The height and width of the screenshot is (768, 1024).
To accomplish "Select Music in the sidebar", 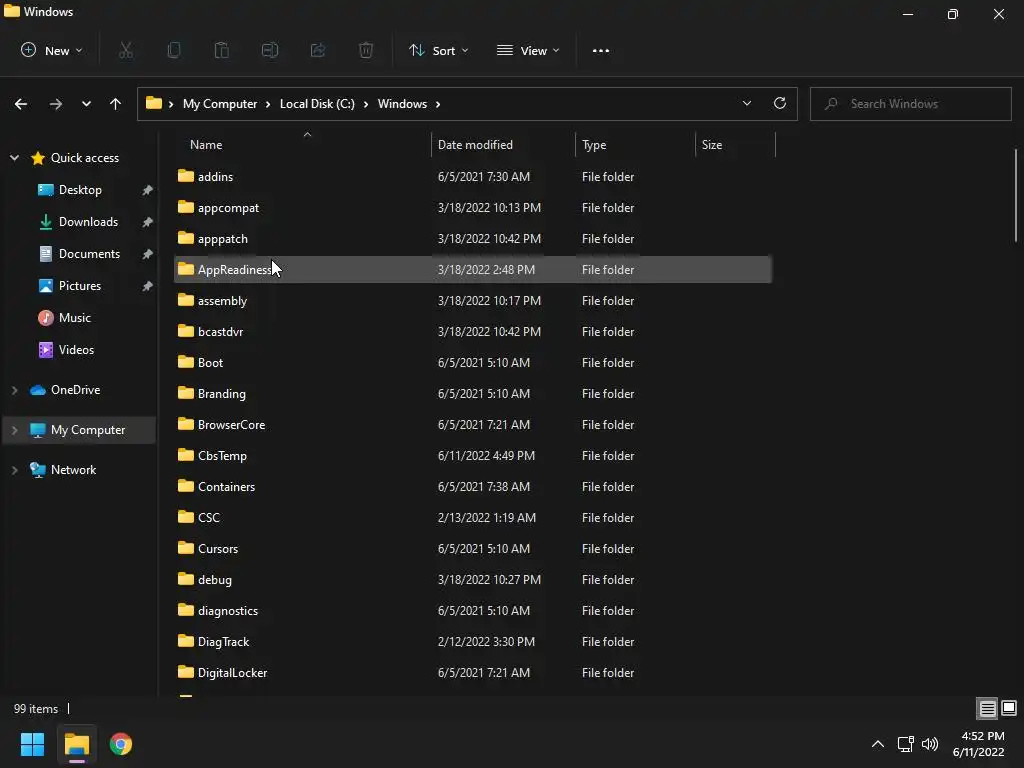I will click(x=74, y=318).
